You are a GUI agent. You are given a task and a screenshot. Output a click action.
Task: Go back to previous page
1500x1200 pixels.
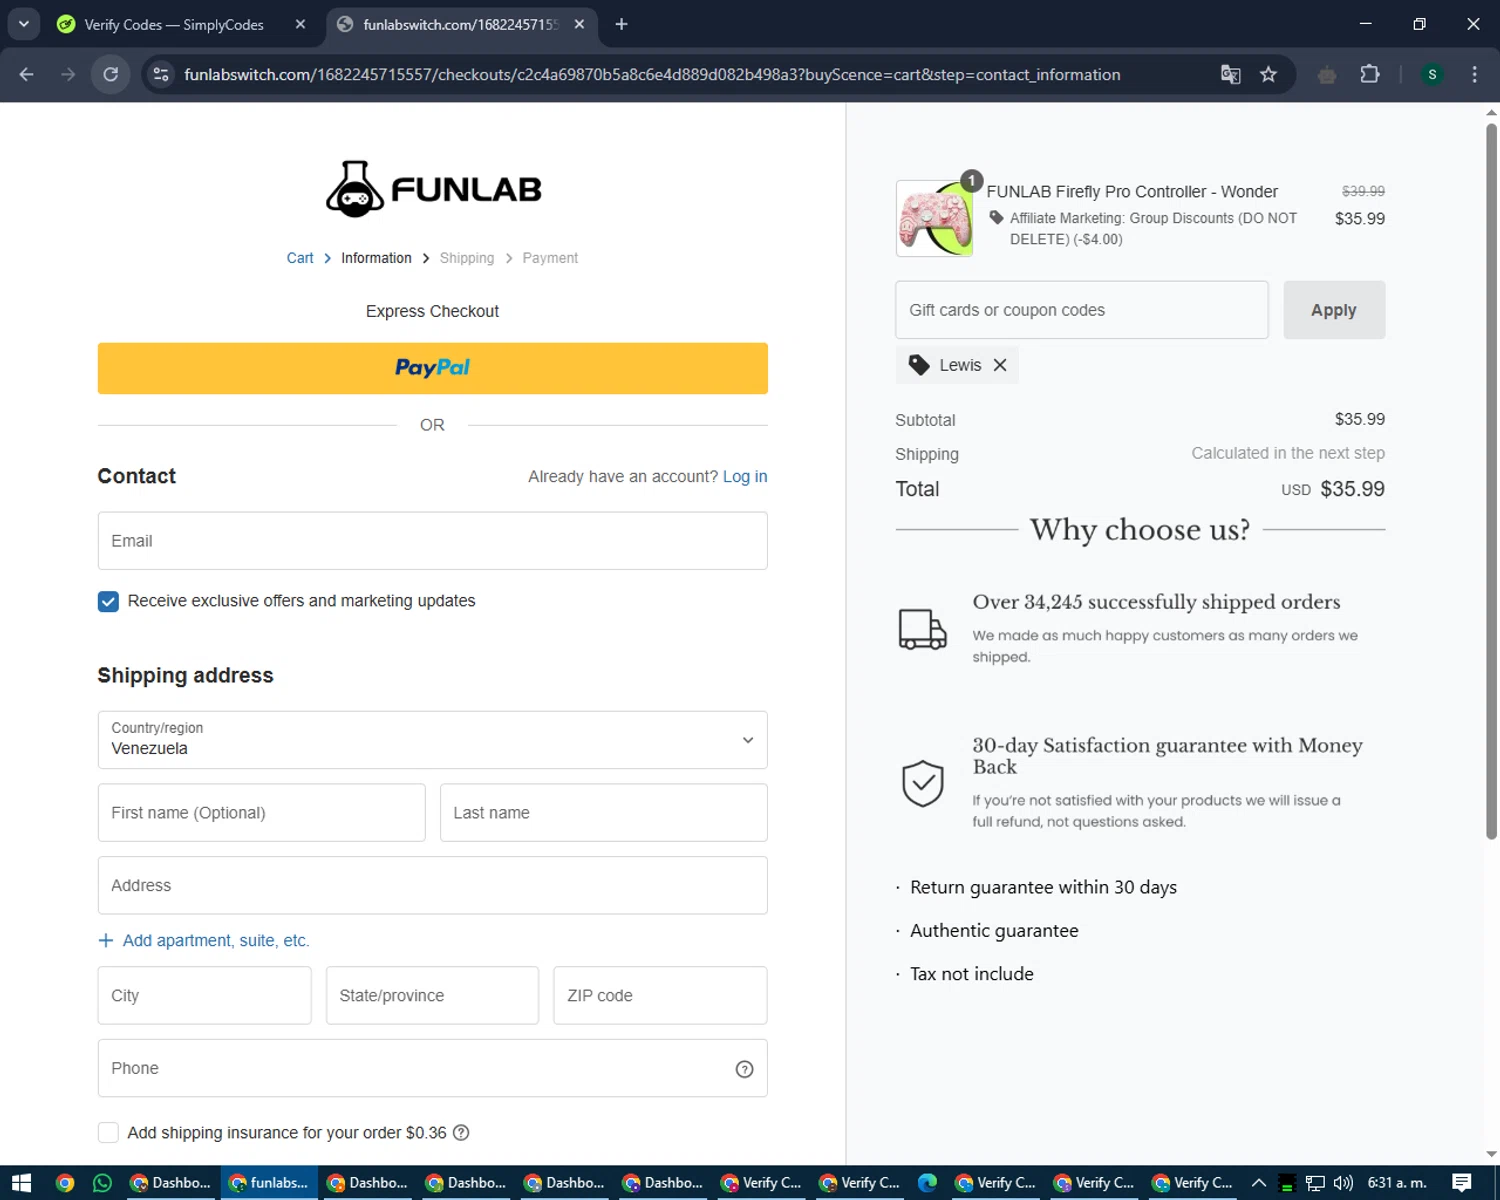pos(27,74)
